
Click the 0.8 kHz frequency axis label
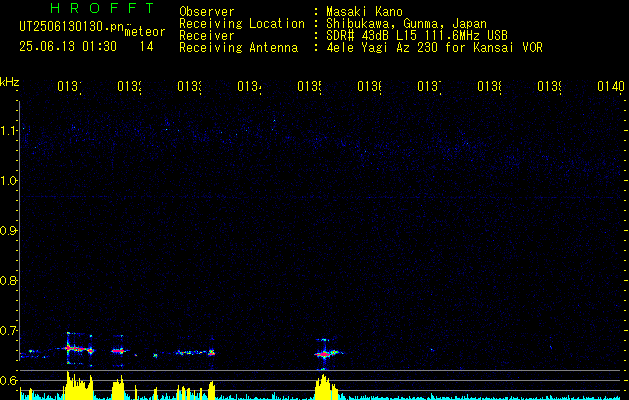tap(8, 280)
